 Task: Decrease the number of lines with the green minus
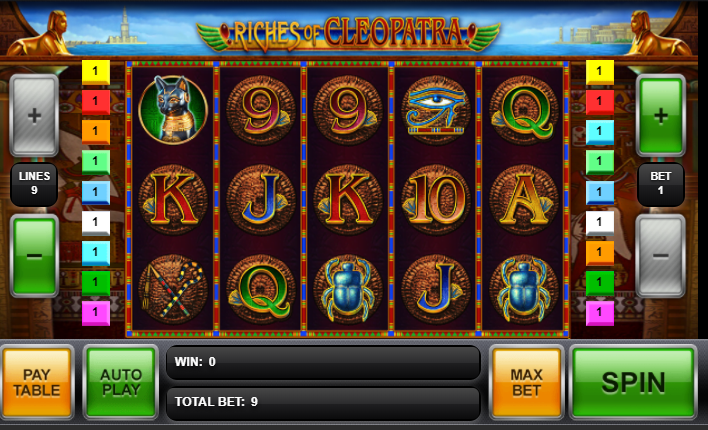pyautogui.click(x=34, y=256)
